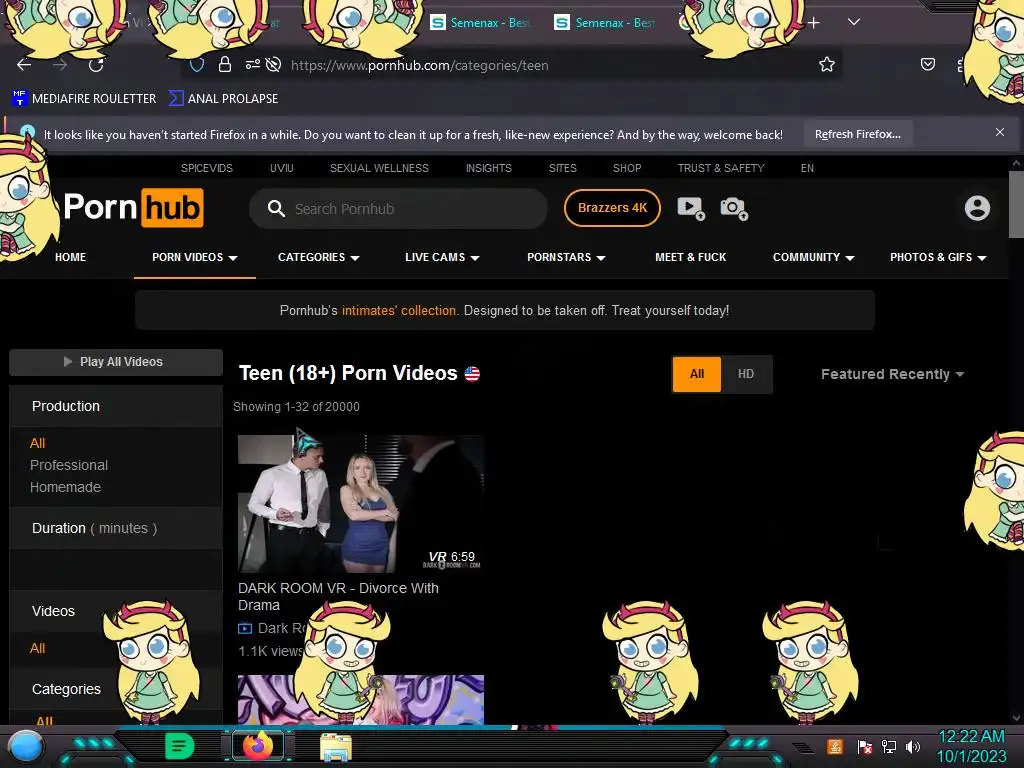
Task: Bookmark this page with the star icon
Action: [827, 64]
